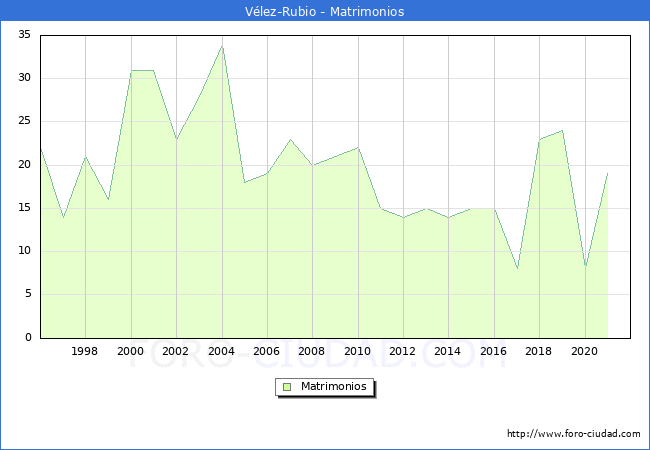The height and width of the screenshot is (450, 650).
Task: Click the 0 y-axis label
Action: (28, 337)
